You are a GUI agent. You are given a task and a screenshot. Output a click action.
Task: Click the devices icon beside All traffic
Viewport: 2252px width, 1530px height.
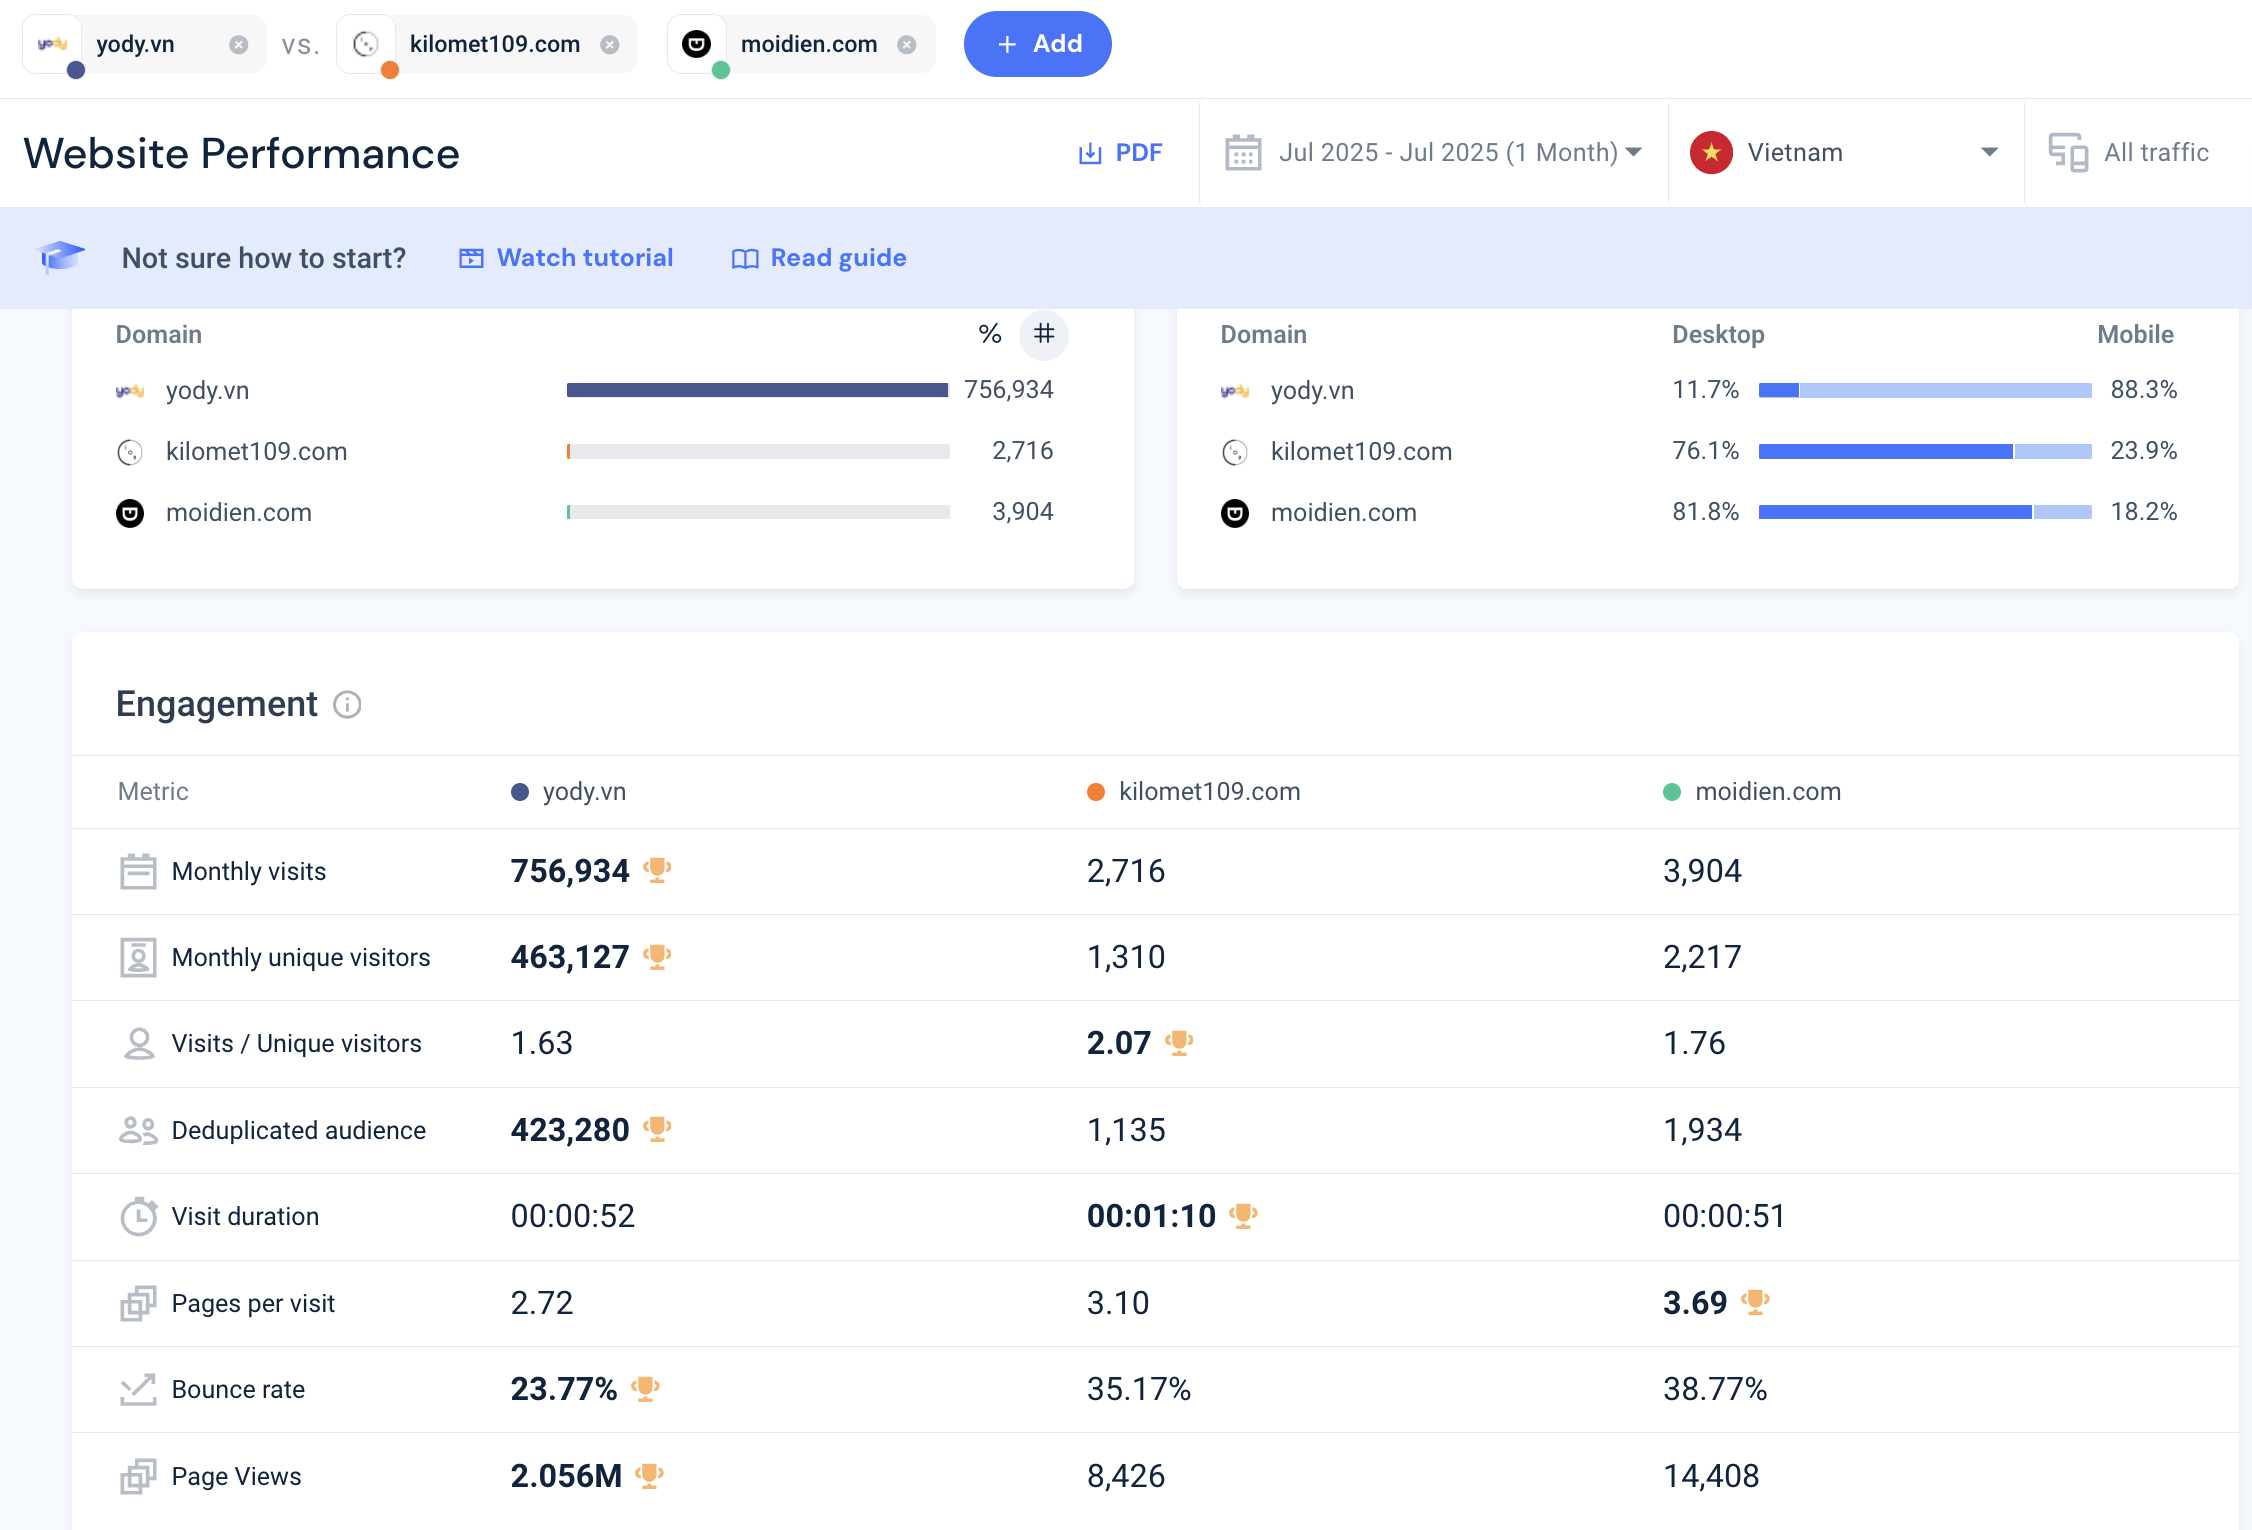click(x=2068, y=153)
